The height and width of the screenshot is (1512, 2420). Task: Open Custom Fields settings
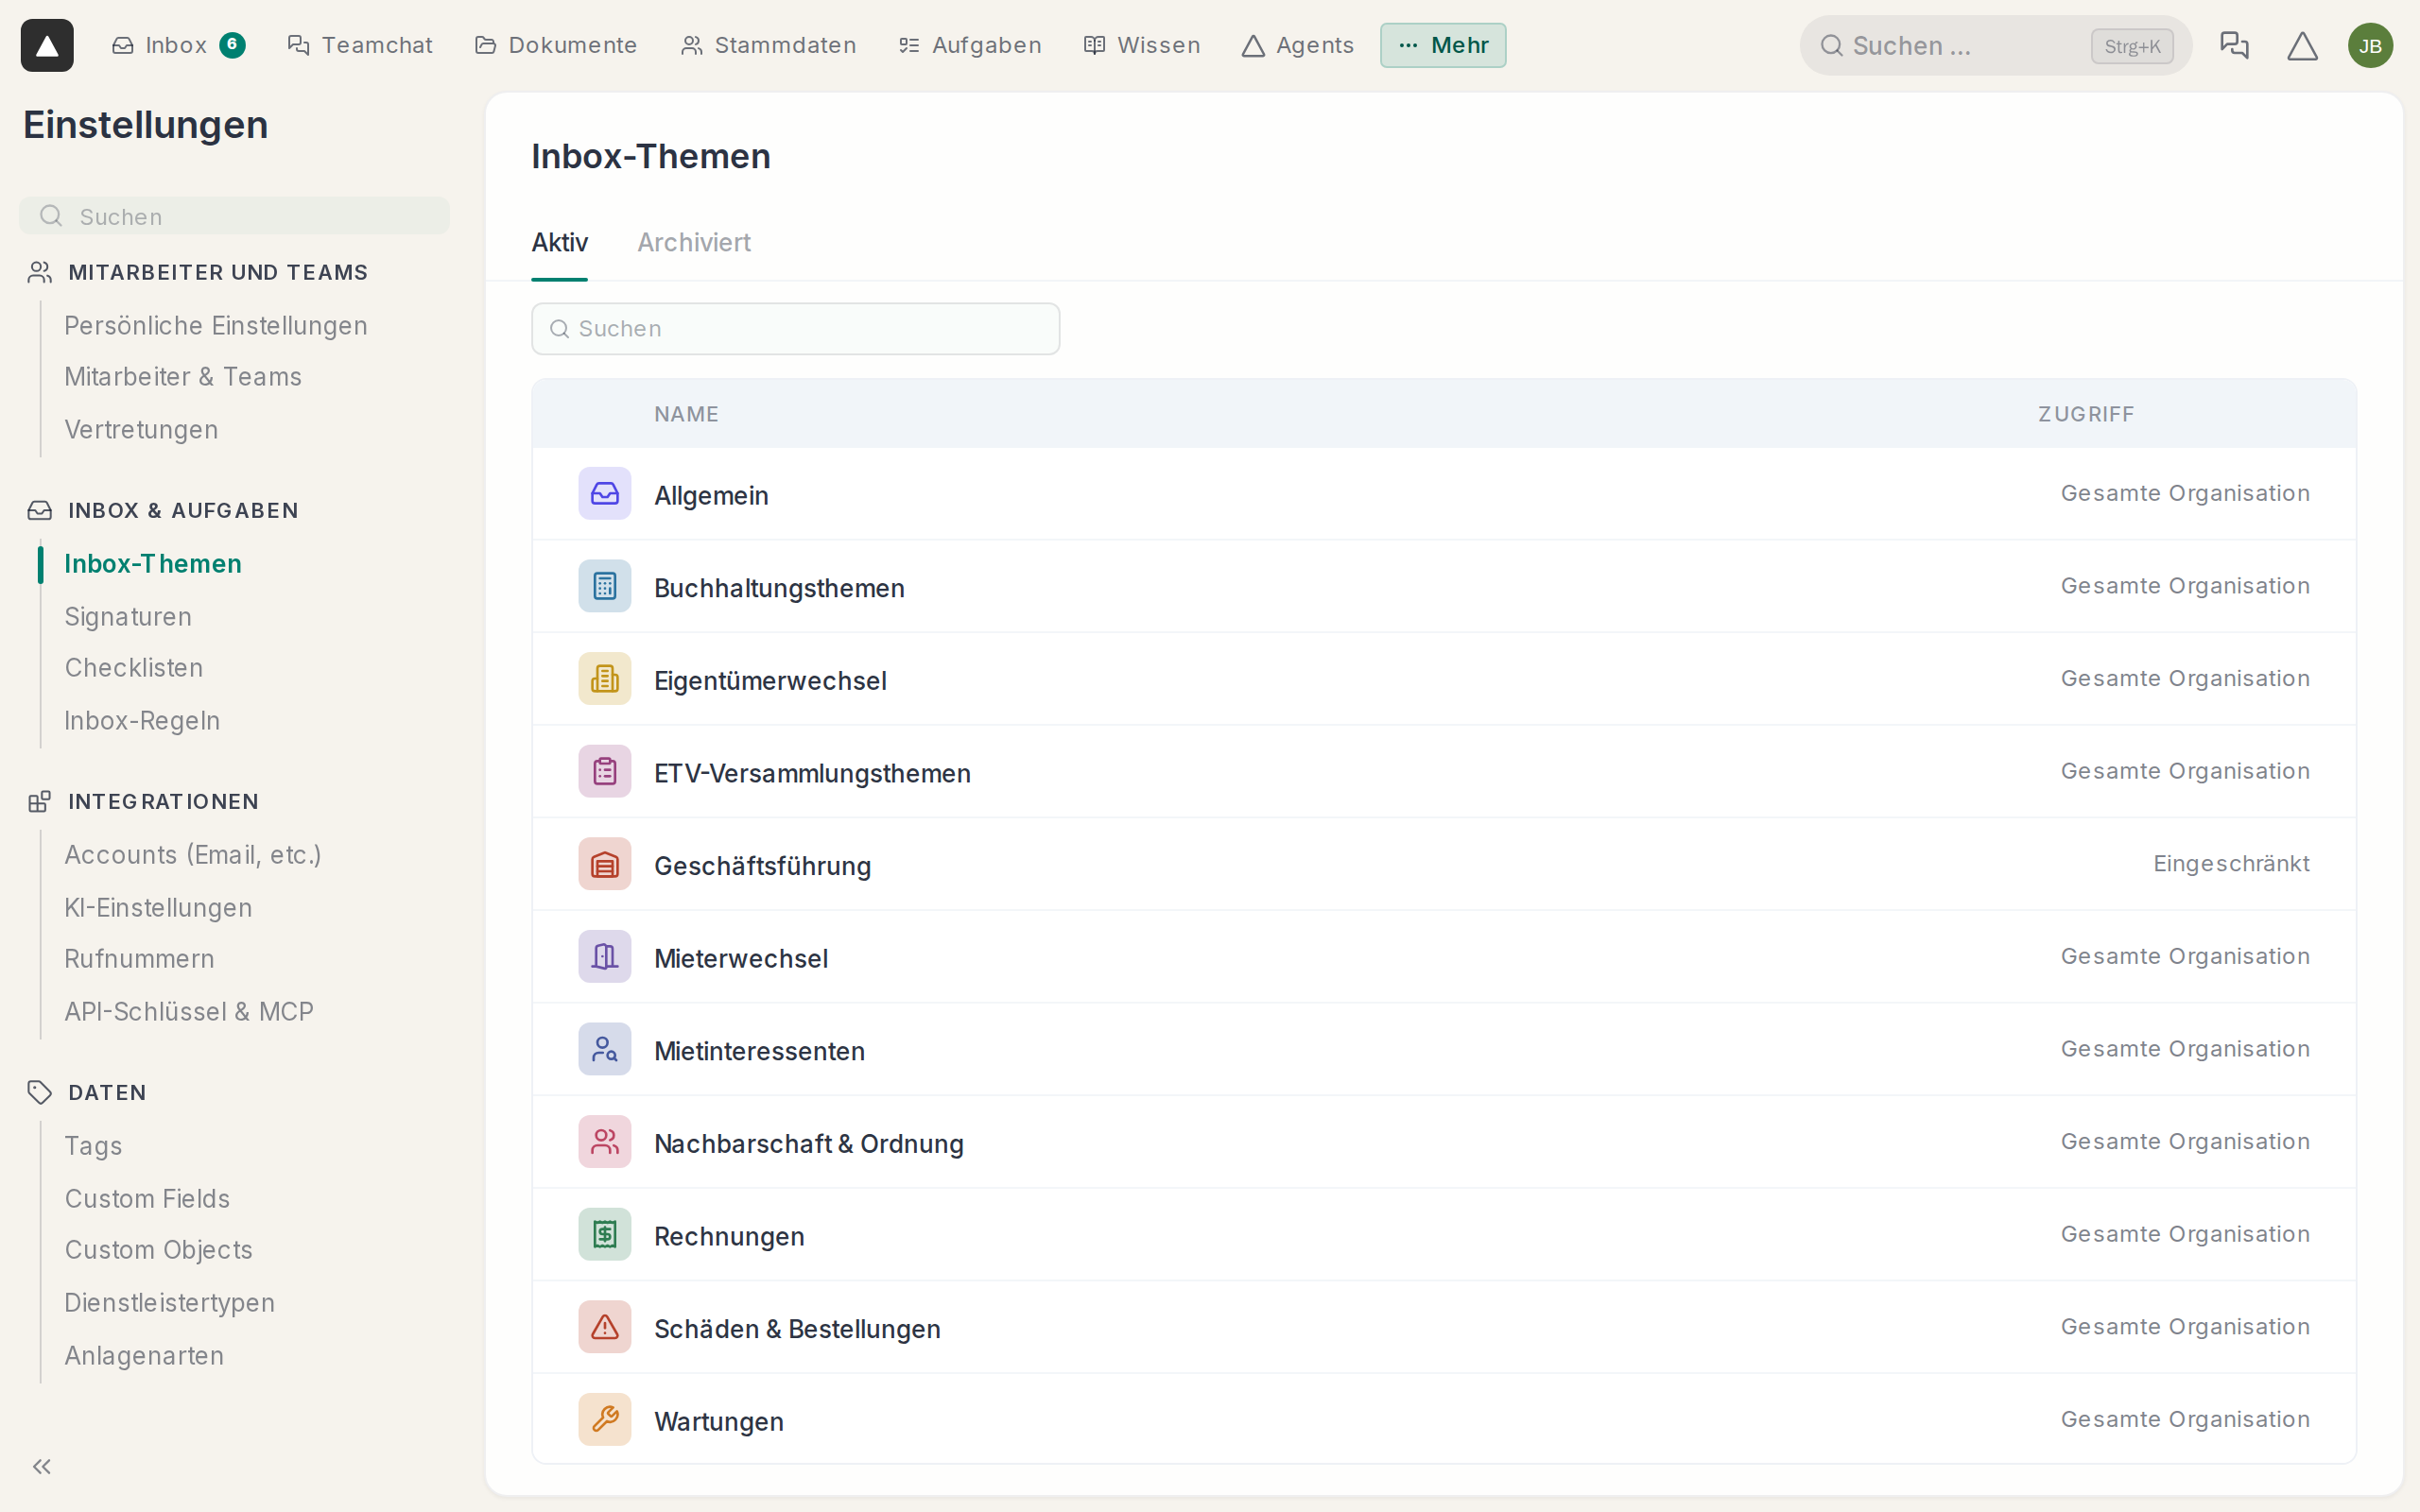pyautogui.click(x=147, y=1198)
